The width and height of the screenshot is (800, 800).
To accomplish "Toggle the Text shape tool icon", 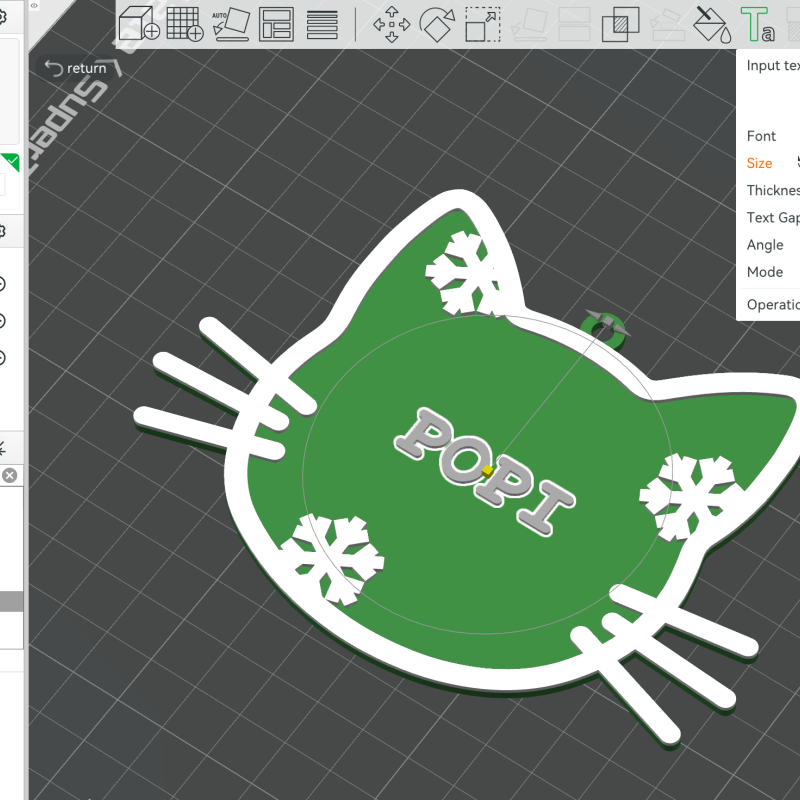I will 757,23.
